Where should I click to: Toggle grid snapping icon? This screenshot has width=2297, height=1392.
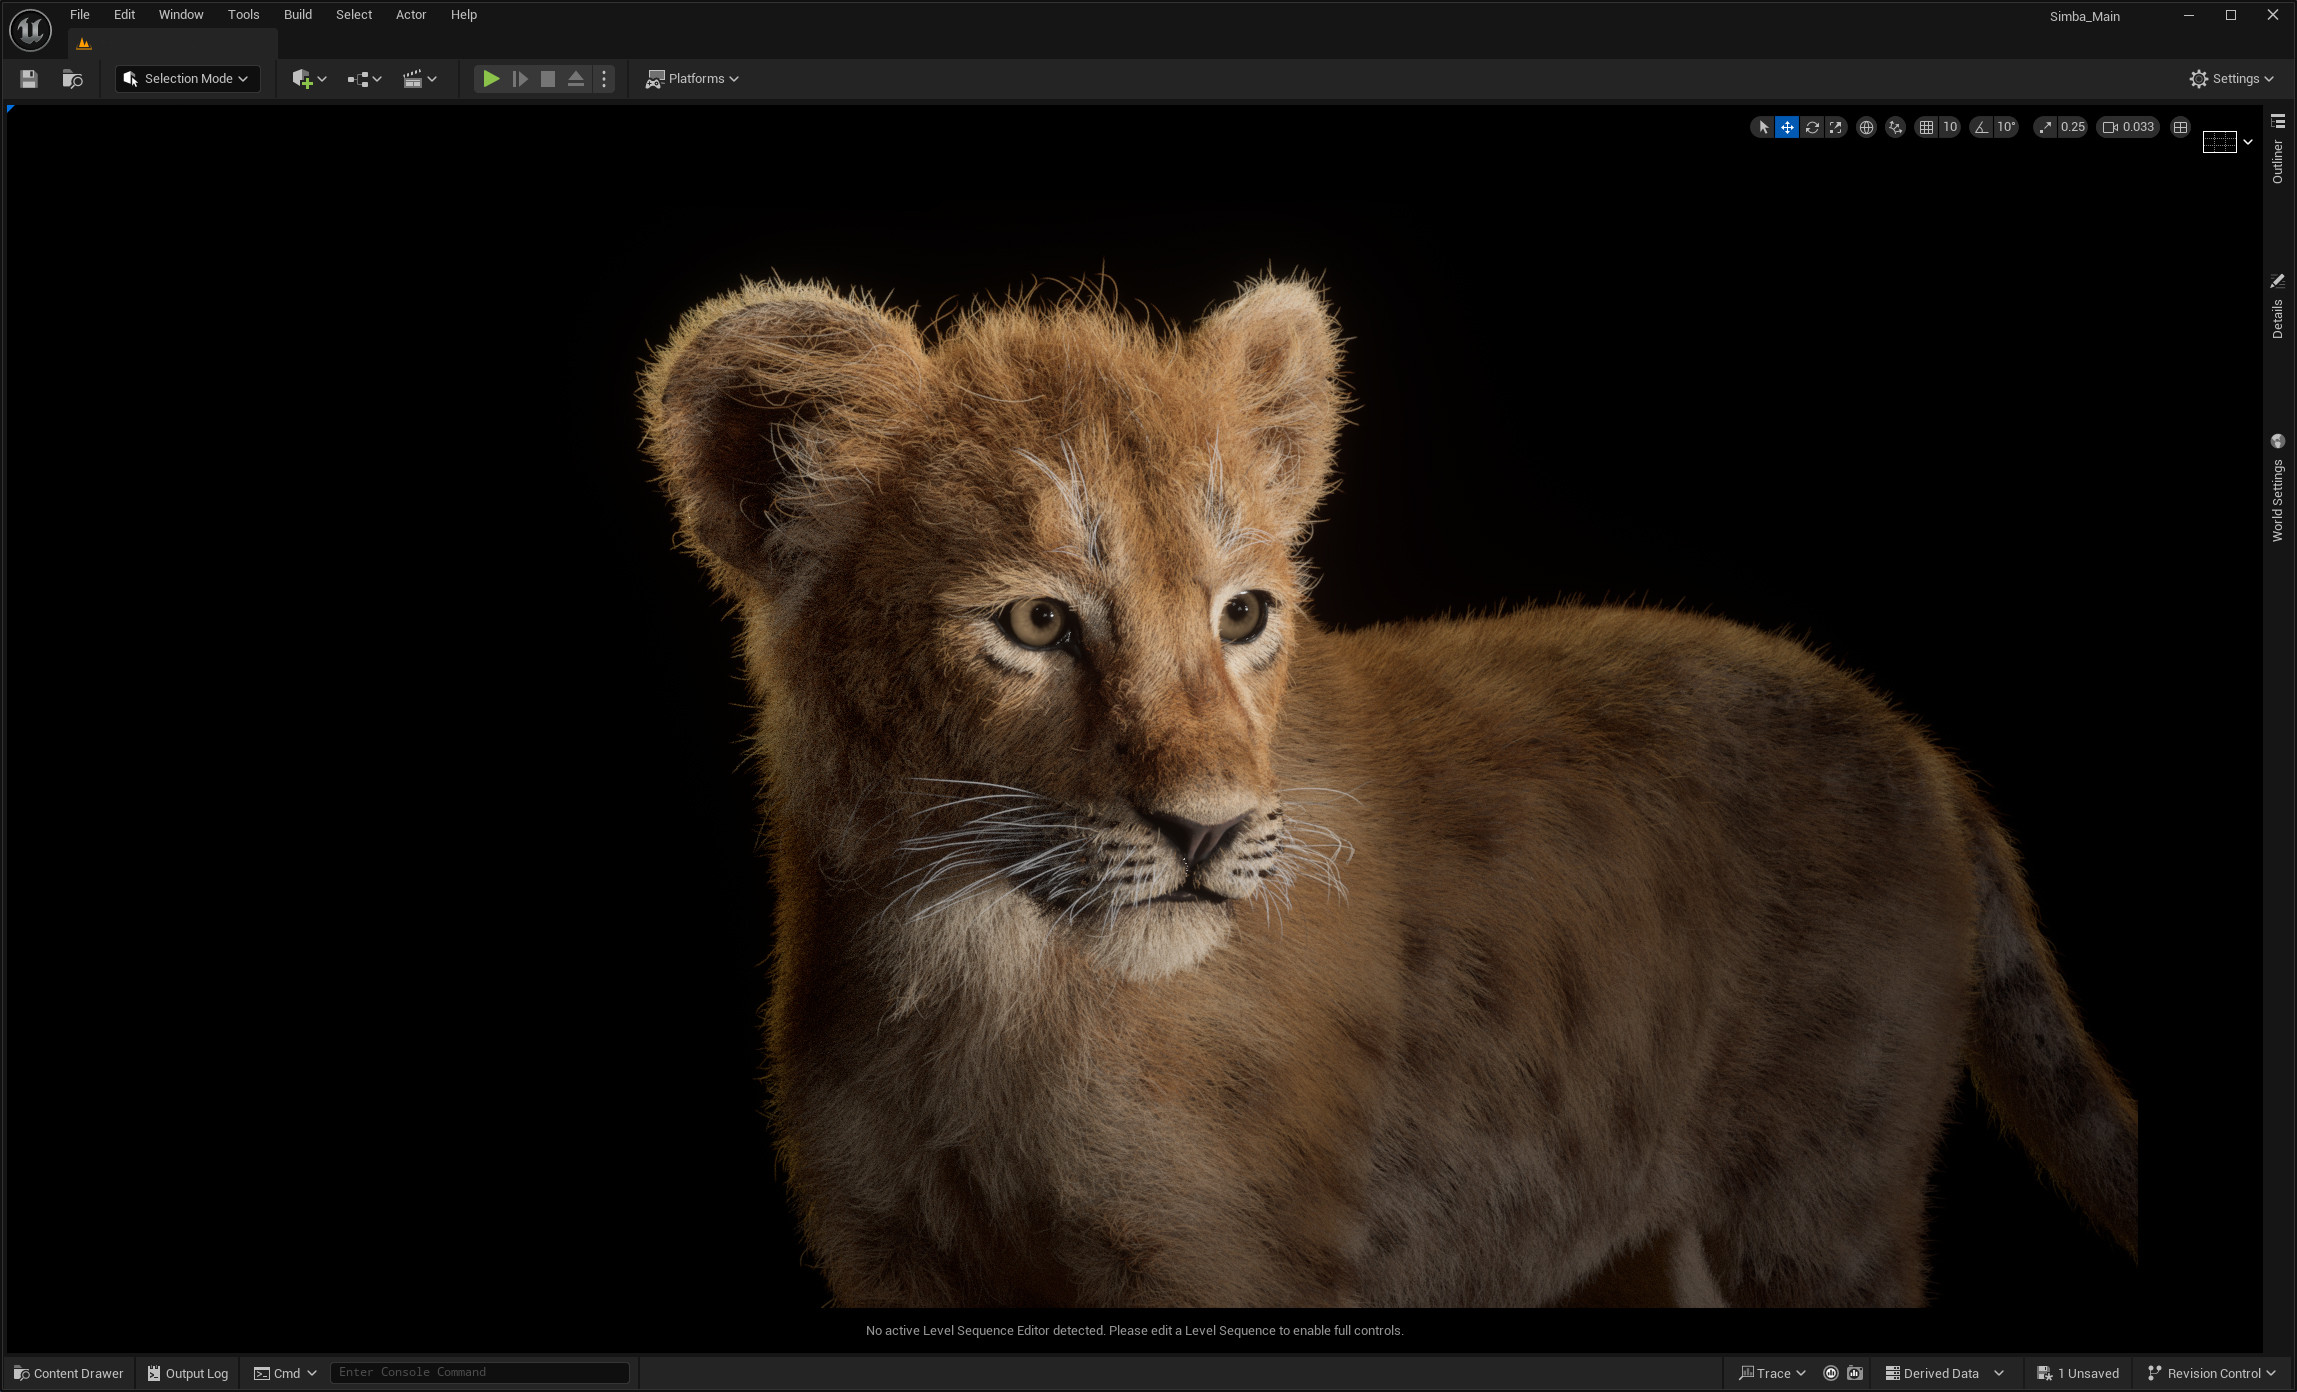[x=1926, y=127]
